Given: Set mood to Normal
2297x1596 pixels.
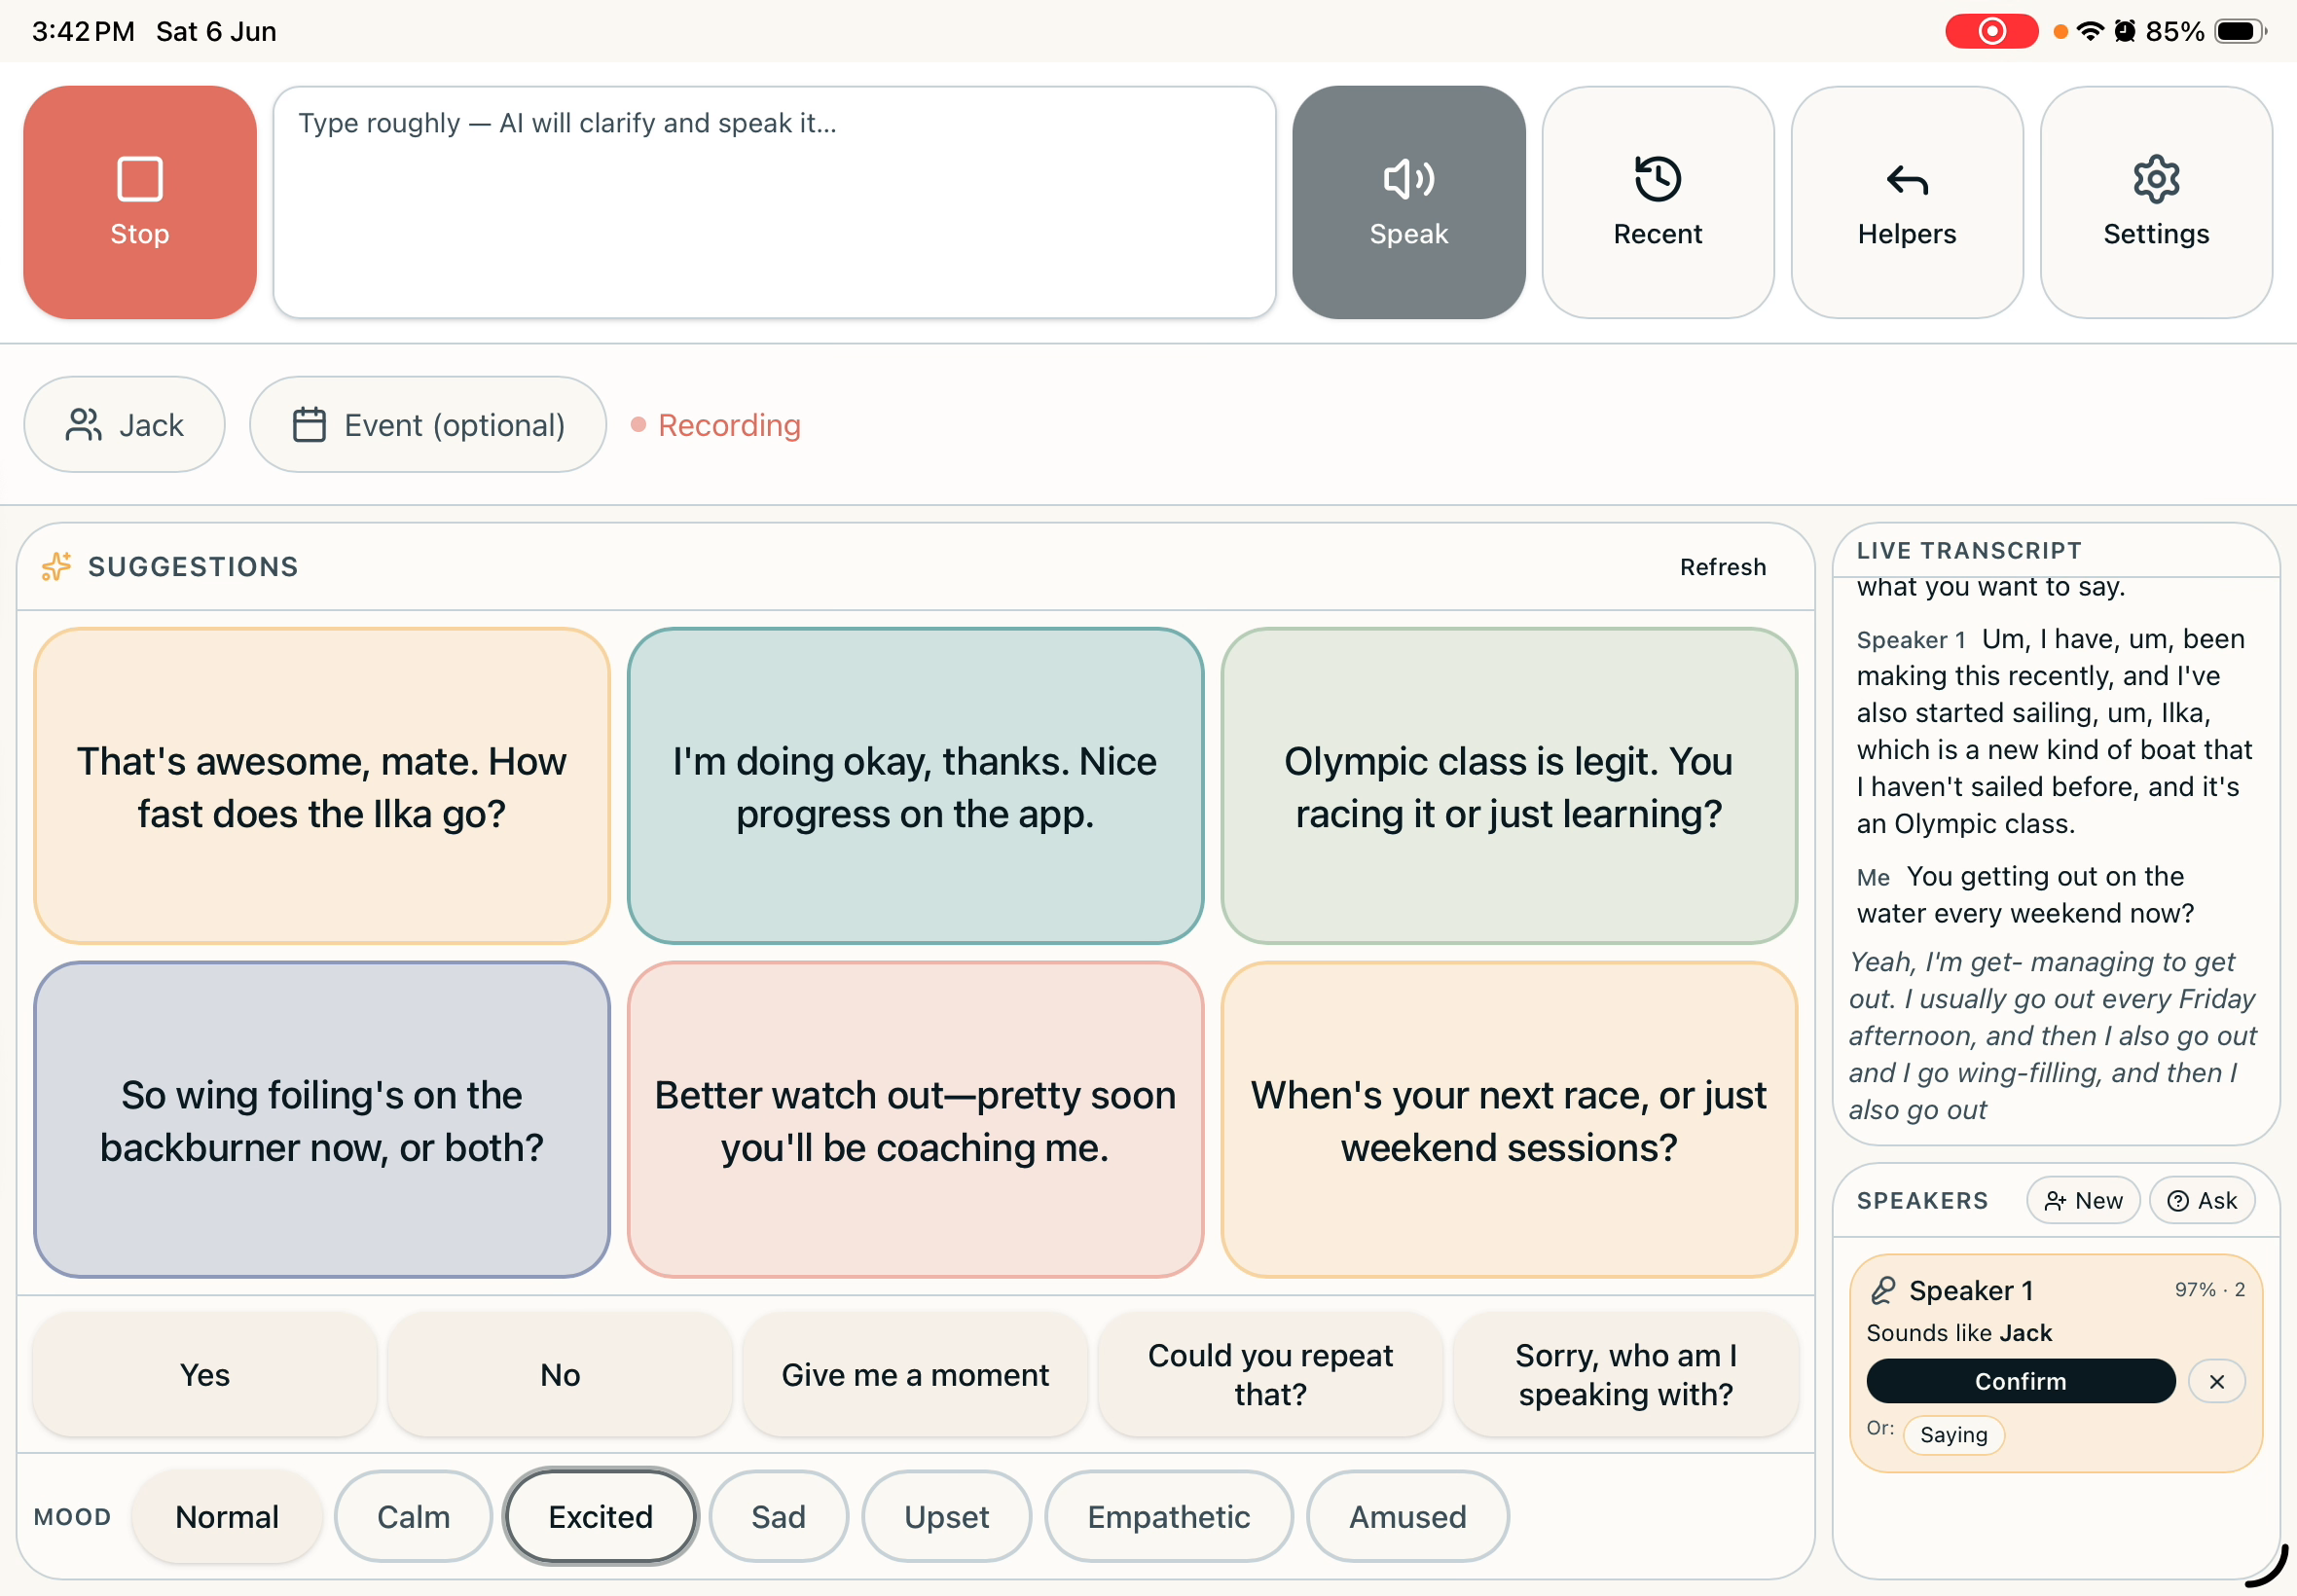Looking at the screenshot, I should [227, 1516].
